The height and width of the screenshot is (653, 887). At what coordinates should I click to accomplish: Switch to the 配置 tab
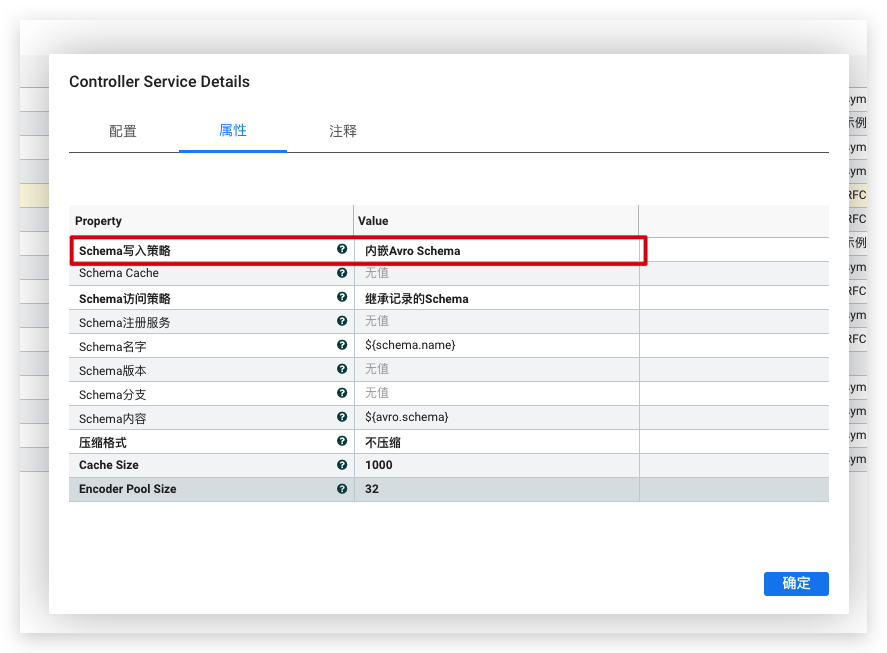123,131
